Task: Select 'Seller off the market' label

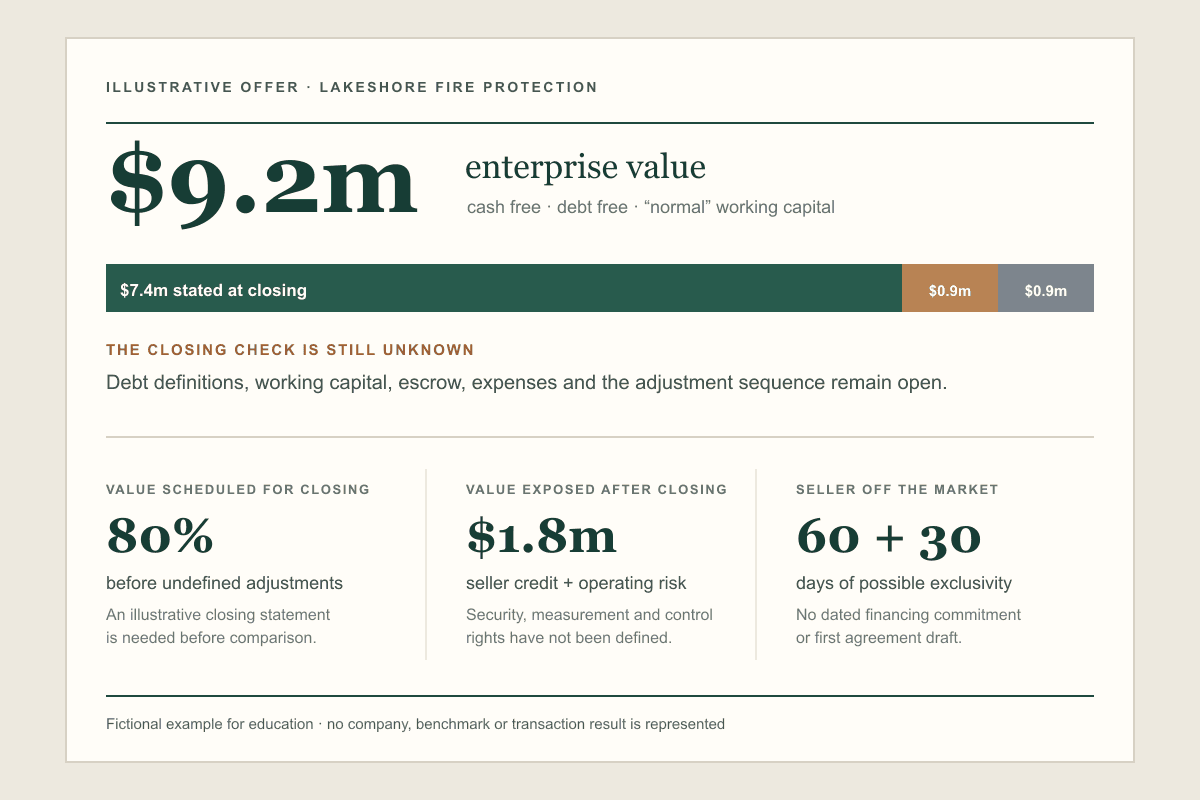Action: (897, 490)
